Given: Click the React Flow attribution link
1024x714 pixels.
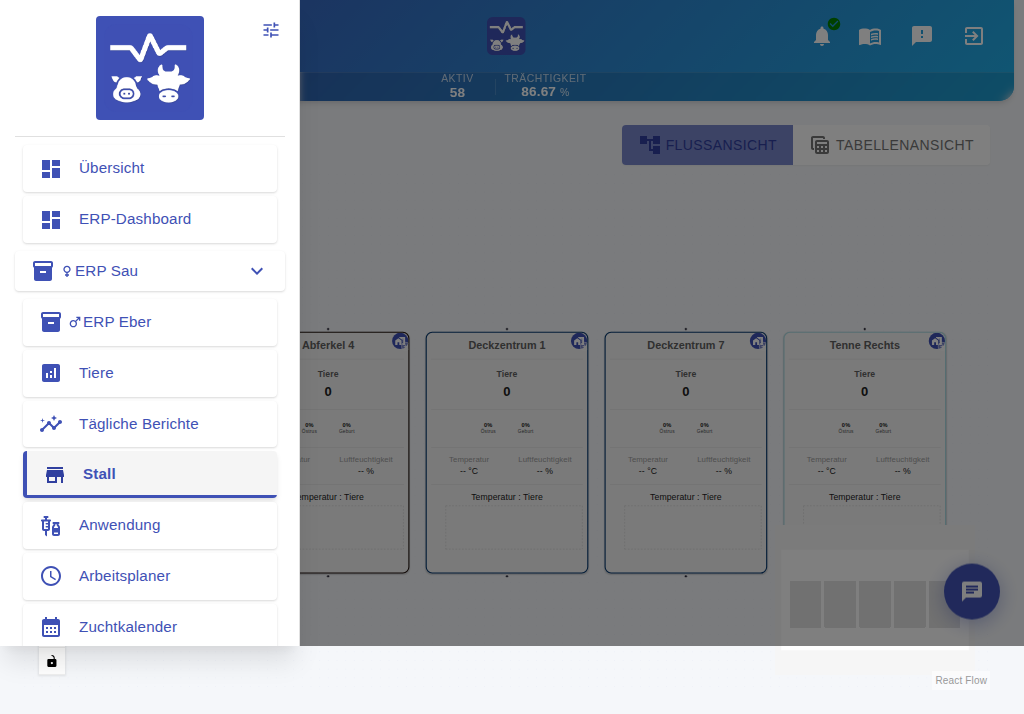Looking at the screenshot, I should pyautogui.click(x=961, y=680).
